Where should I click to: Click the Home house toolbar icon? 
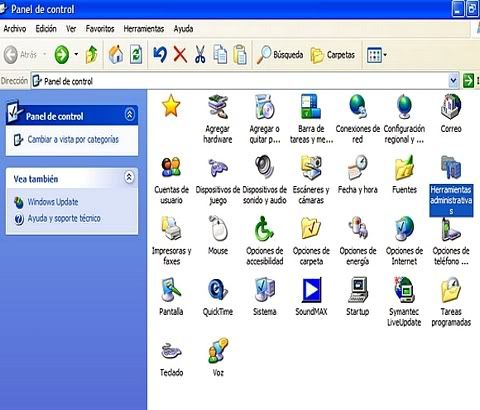click(116, 54)
